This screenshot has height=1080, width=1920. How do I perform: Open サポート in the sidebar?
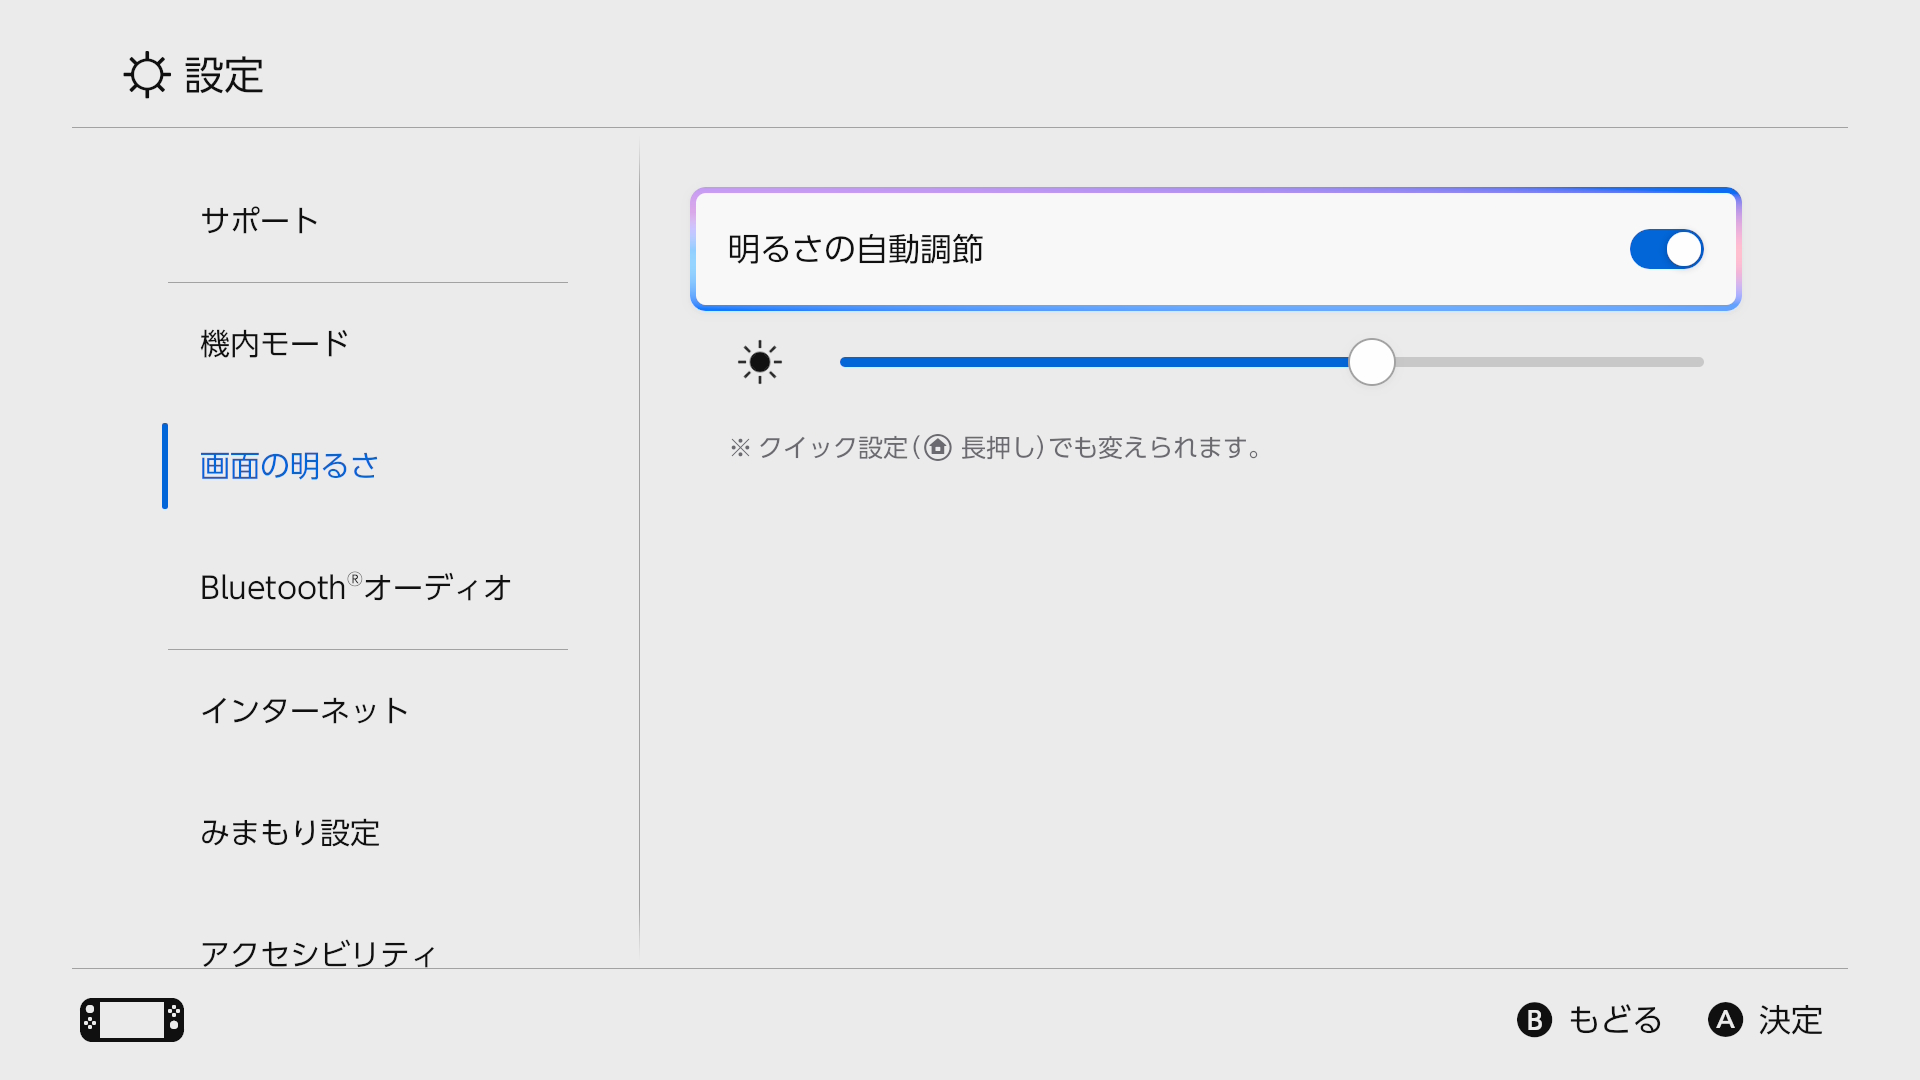(x=260, y=221)
